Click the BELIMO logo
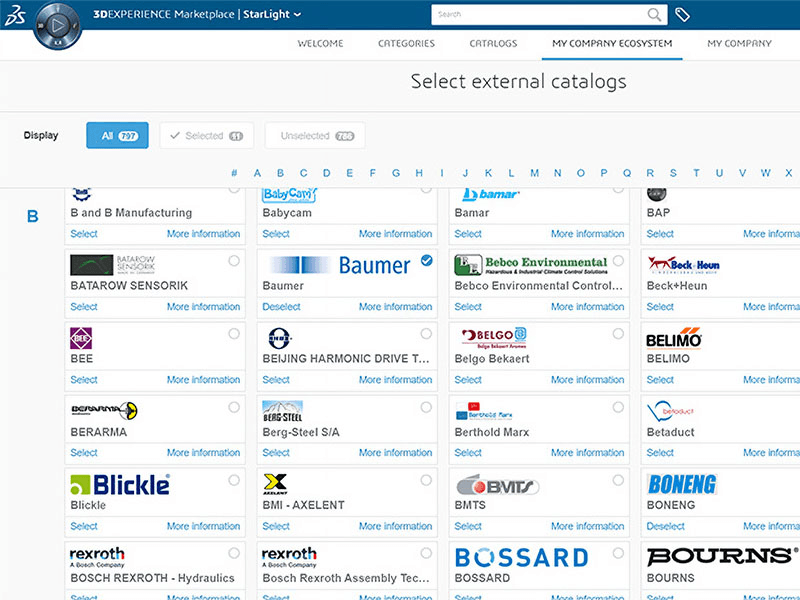 pos(674,339)
